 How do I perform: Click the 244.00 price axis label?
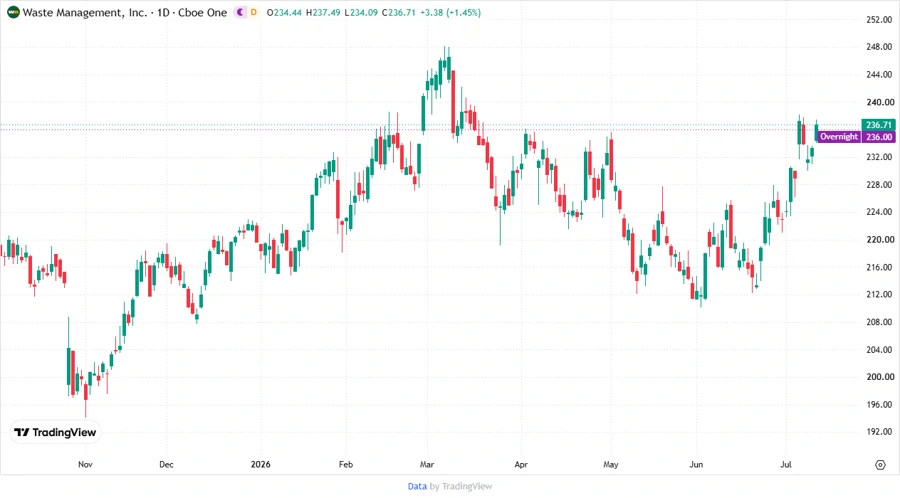coord(879,75)
